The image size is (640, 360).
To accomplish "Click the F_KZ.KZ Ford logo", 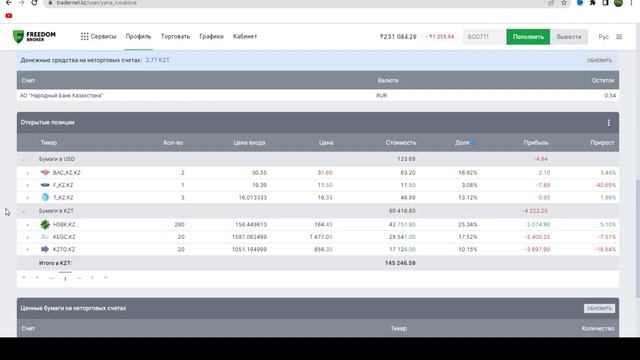I will [x=45, y=185].
